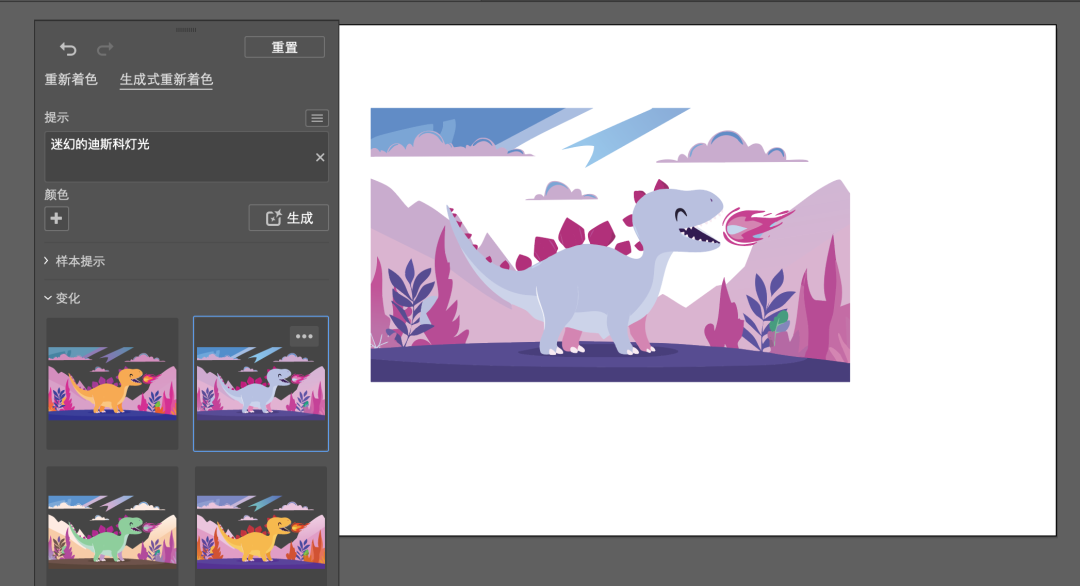Choose the green dinosaur variation thumbnail

(x=112, y=526)
